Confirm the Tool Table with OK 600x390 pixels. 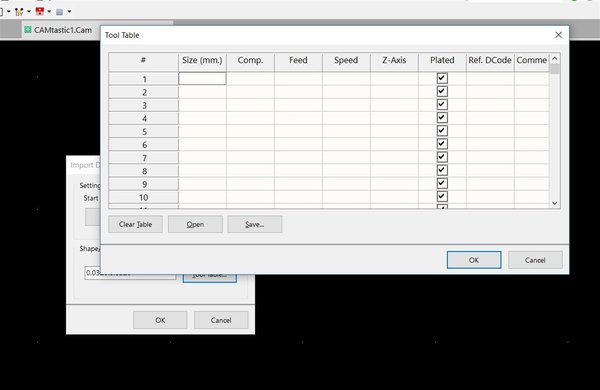474,260
